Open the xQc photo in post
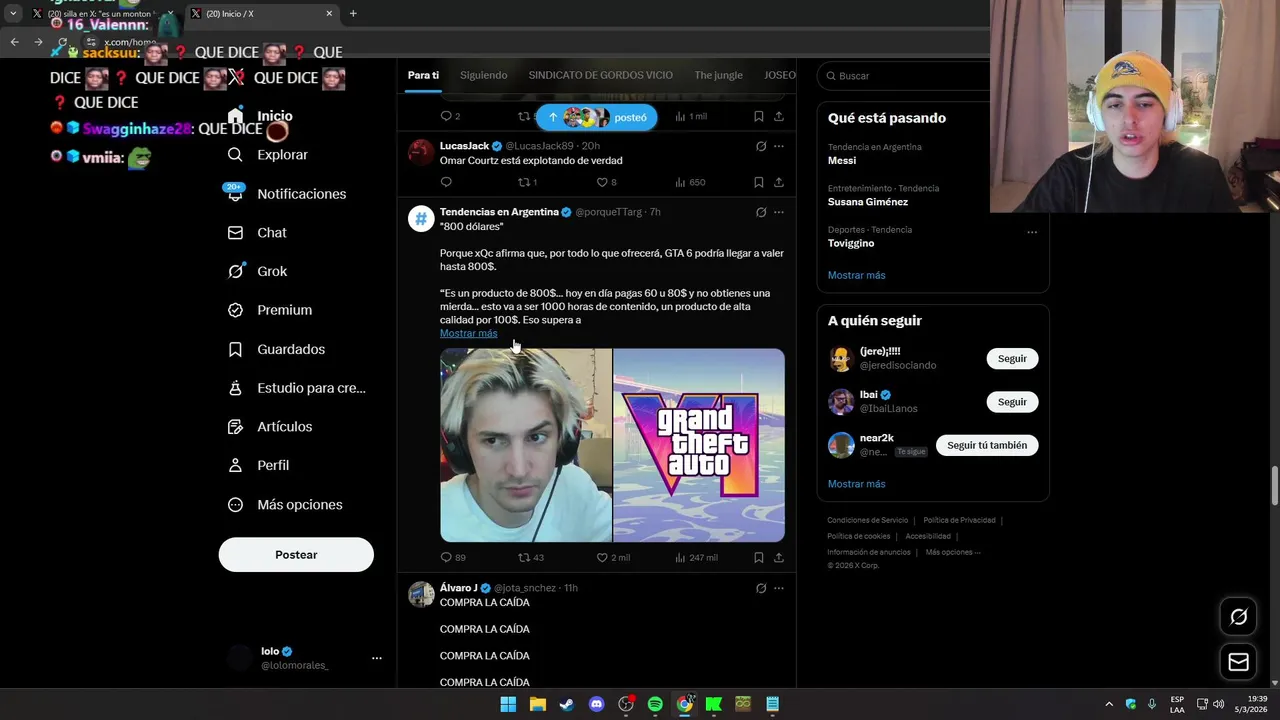Viewport: 1280px width, 720px height. (526, 445)
